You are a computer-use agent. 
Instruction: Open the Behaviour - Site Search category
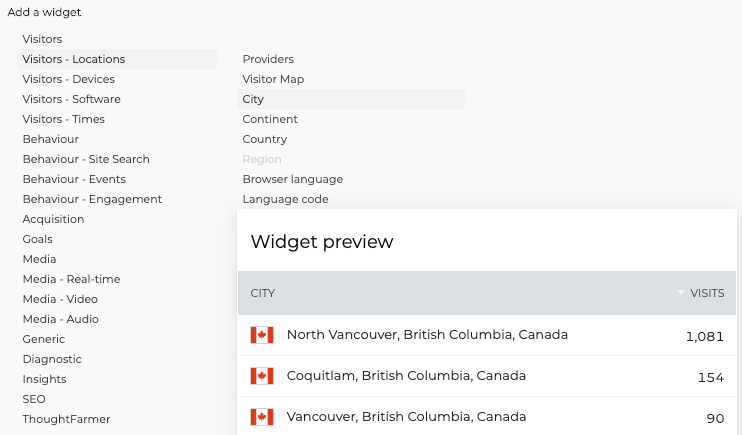tap(86, 159)
